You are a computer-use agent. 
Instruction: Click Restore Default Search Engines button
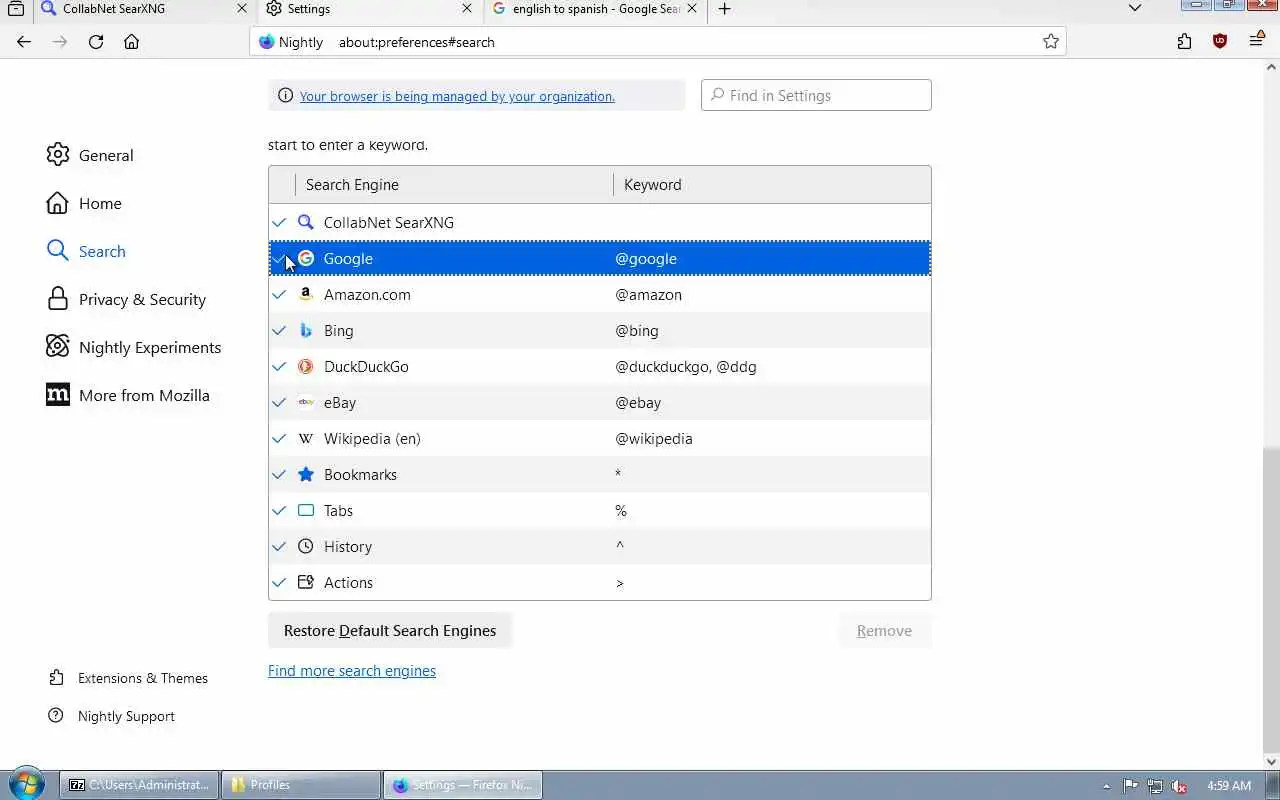tap(390, 631)
